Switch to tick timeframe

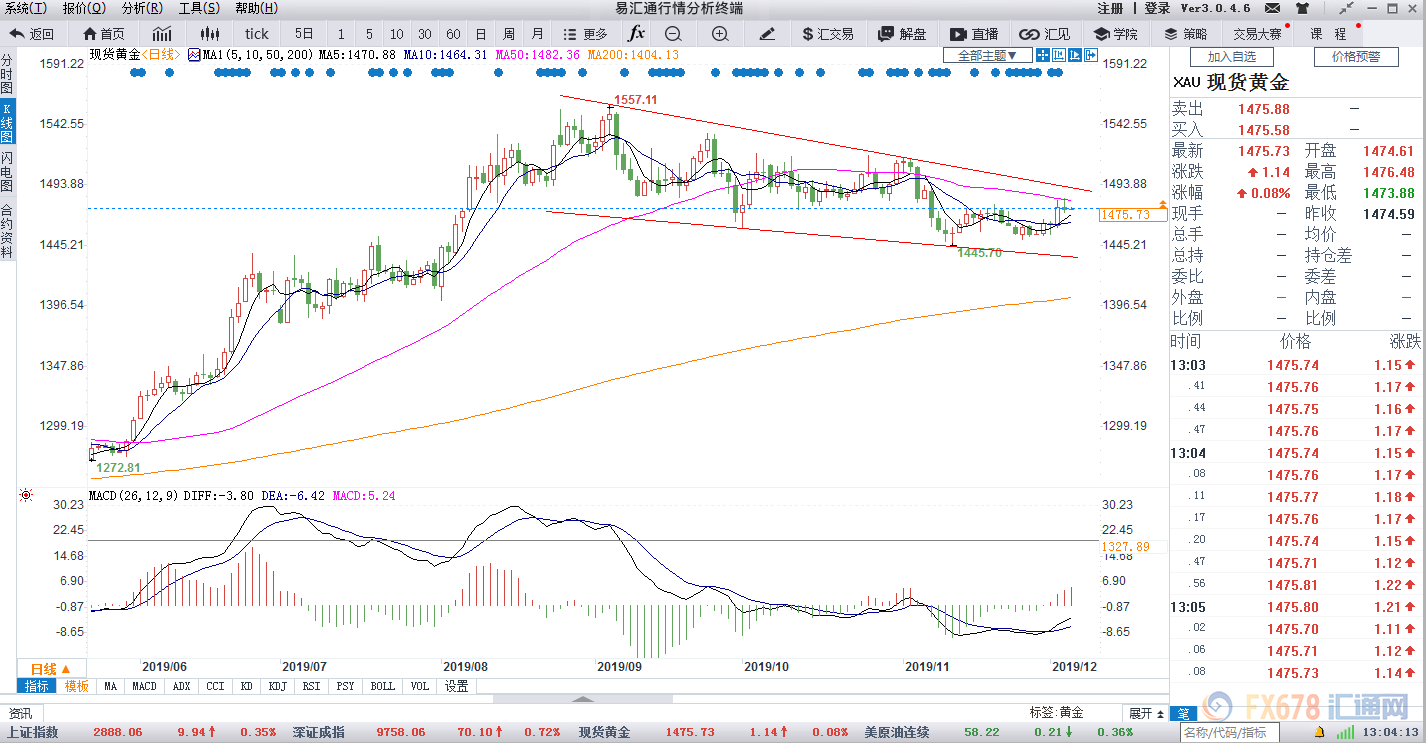[x=256, y=34]
